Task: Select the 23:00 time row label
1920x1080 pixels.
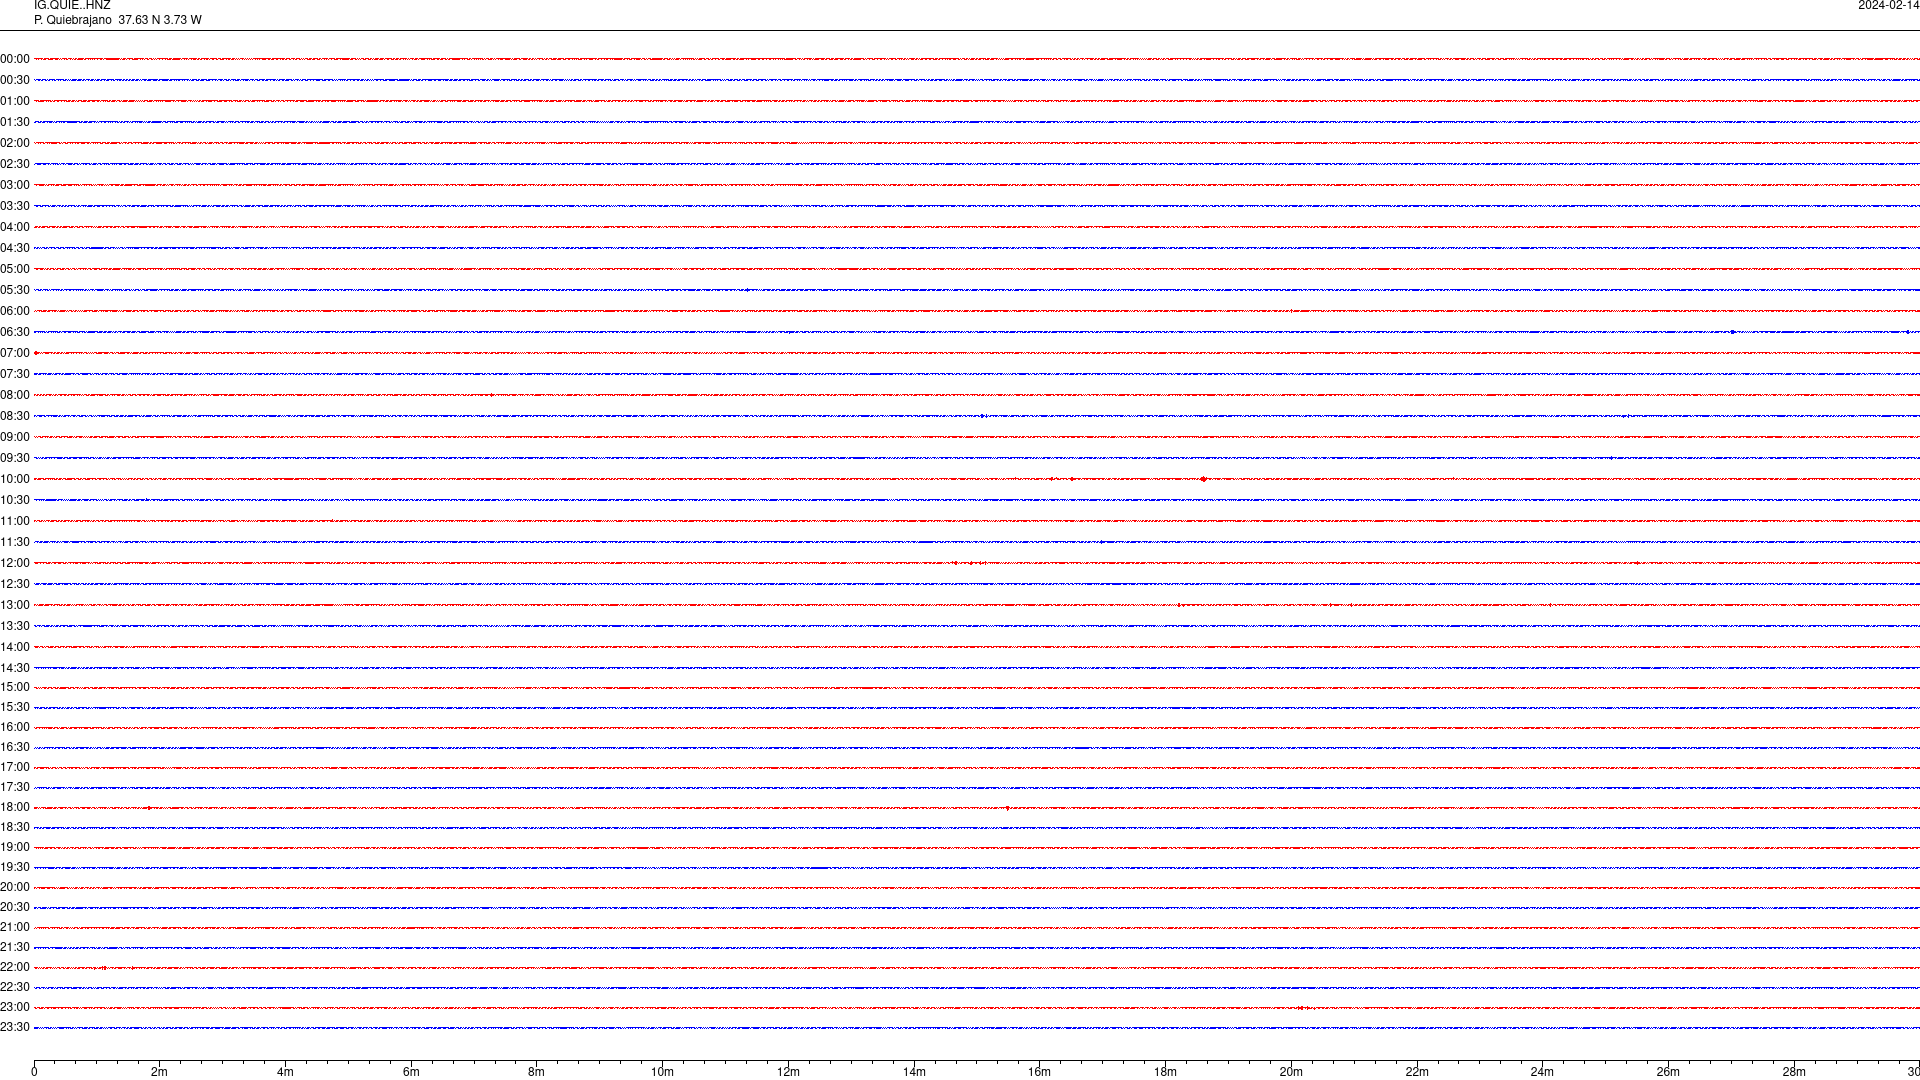Action: (x=15, y=1007)
